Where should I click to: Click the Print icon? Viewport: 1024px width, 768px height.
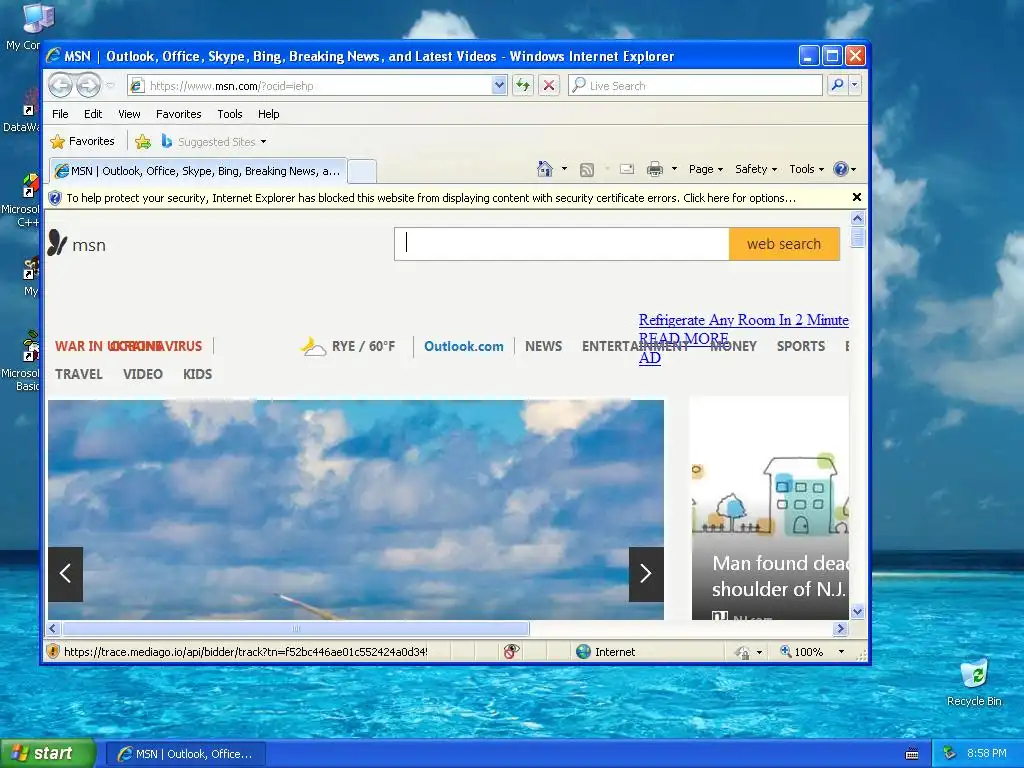[x=654, y=170]
